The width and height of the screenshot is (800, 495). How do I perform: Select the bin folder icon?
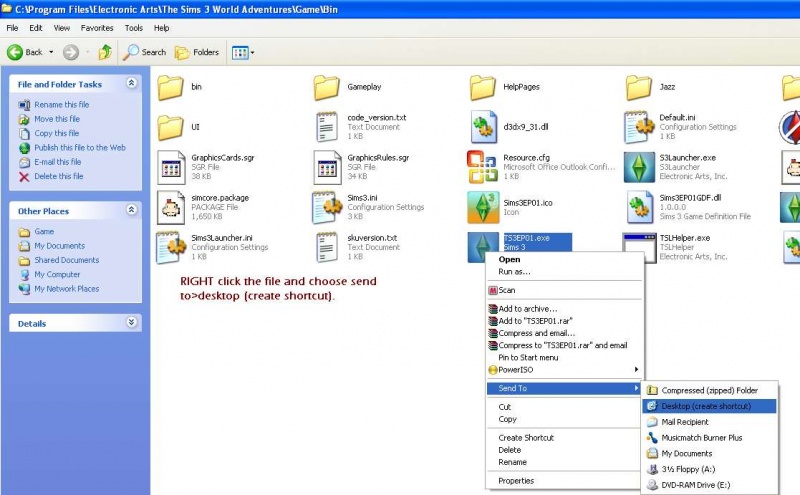click(170, 87)
